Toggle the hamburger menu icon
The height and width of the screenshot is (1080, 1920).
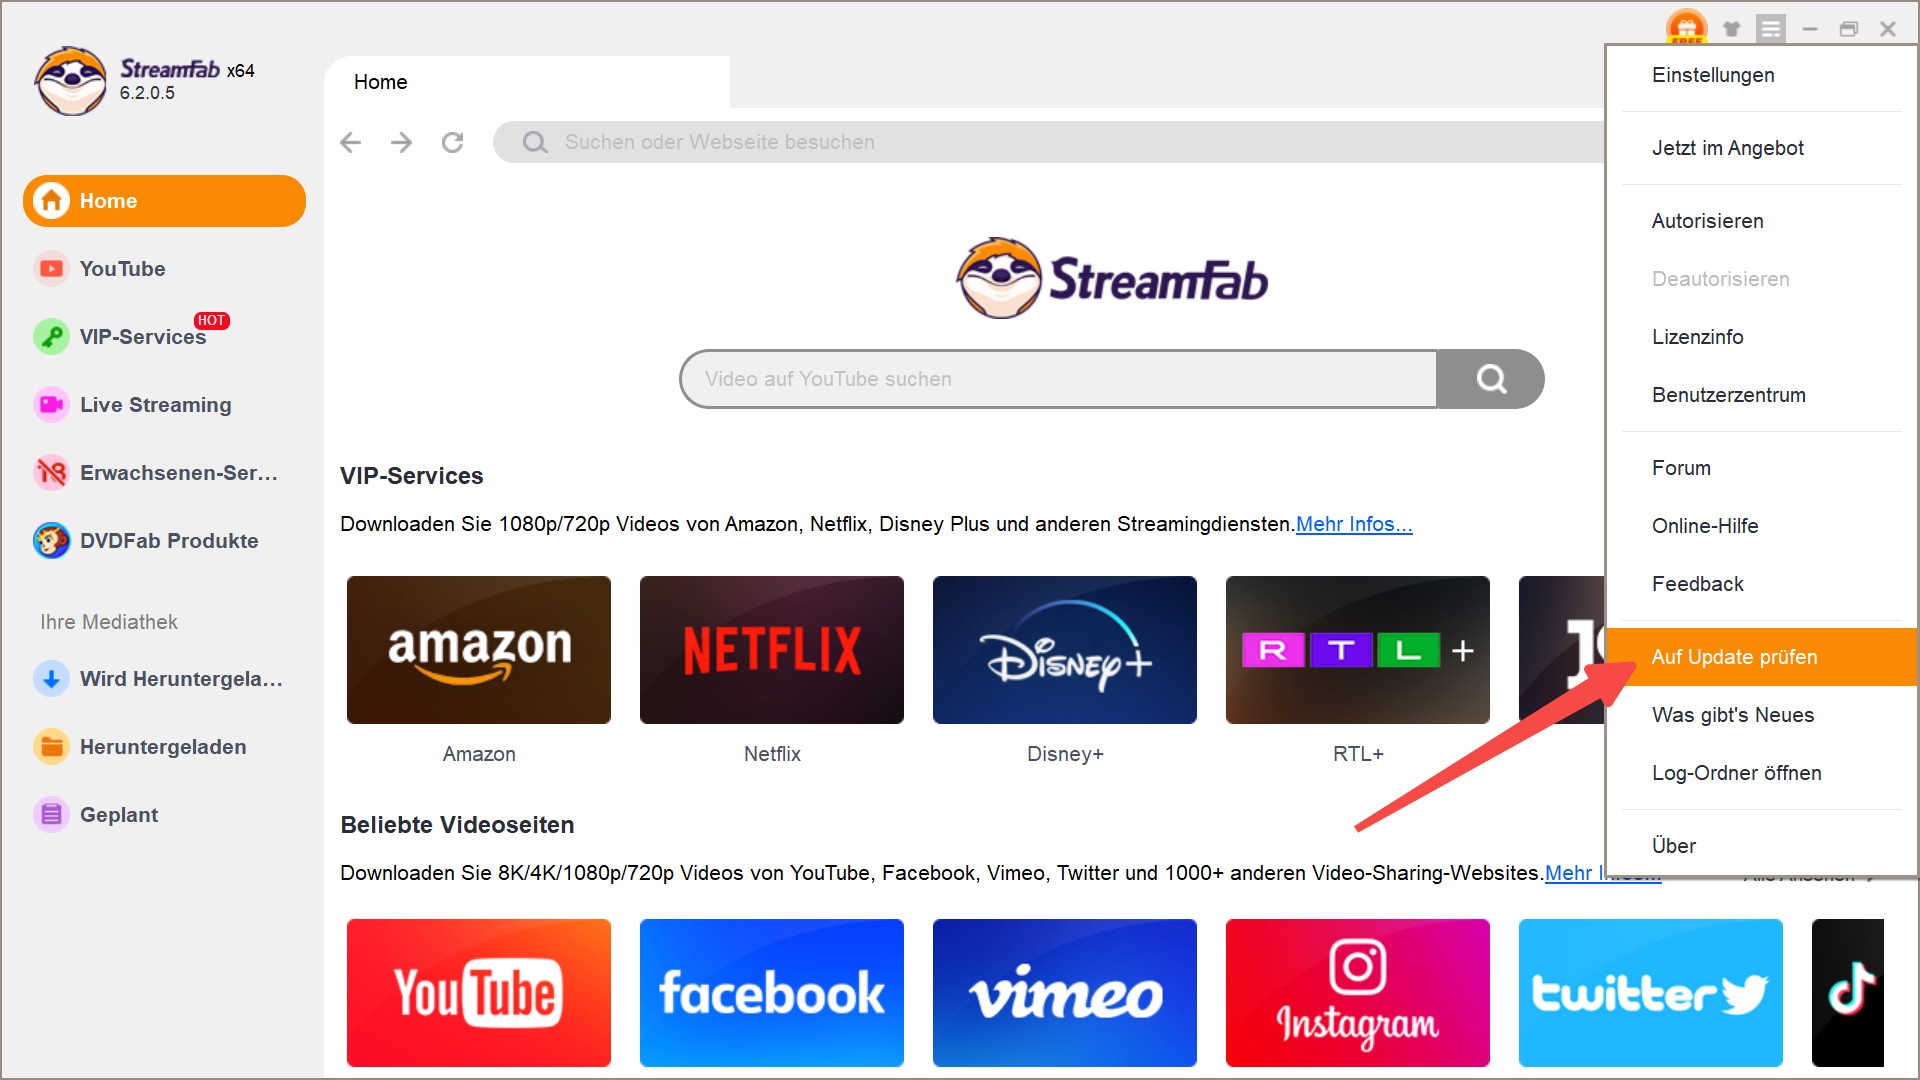click(x=1771, y=29)
